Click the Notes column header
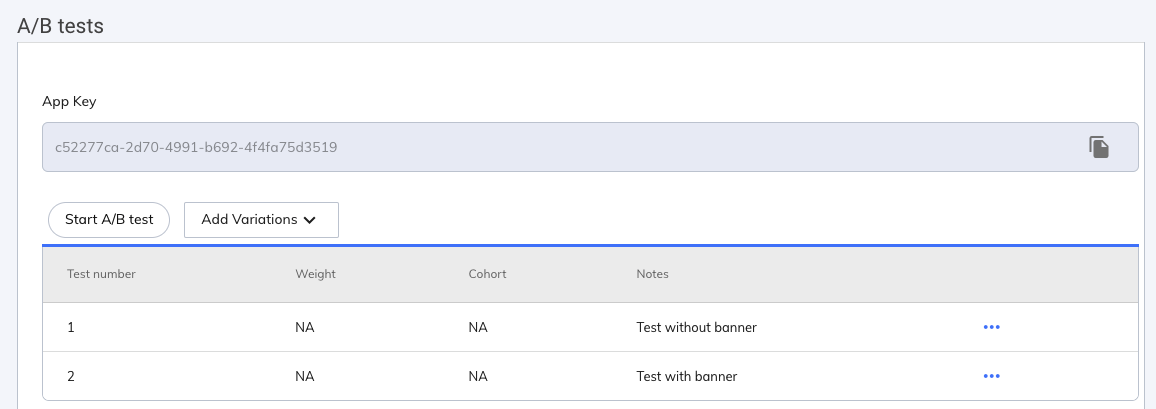 click(x=652, y=274)
